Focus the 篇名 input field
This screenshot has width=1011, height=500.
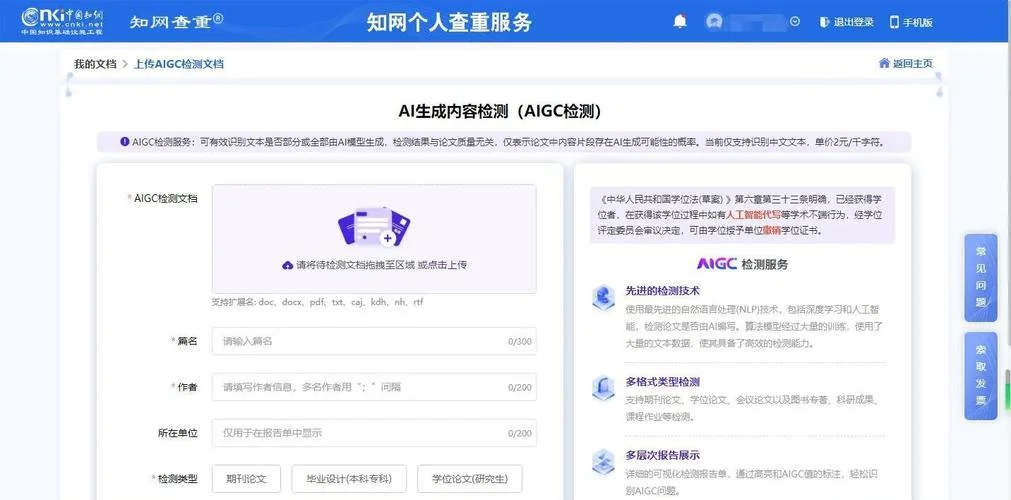(x=374, y=341)
